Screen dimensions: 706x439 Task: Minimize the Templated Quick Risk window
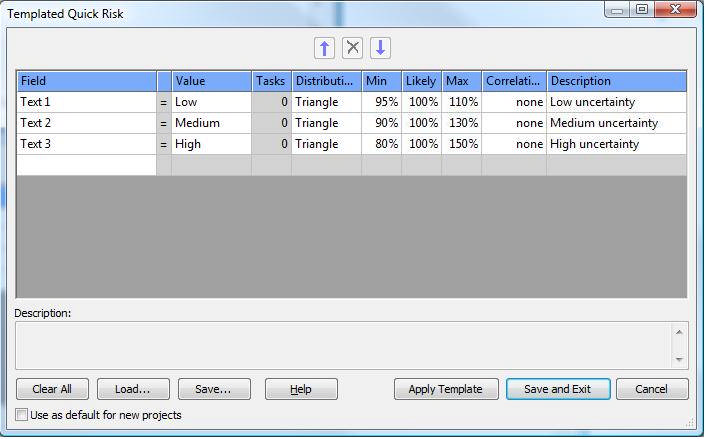pyautogui.click(x=617, y=9)
